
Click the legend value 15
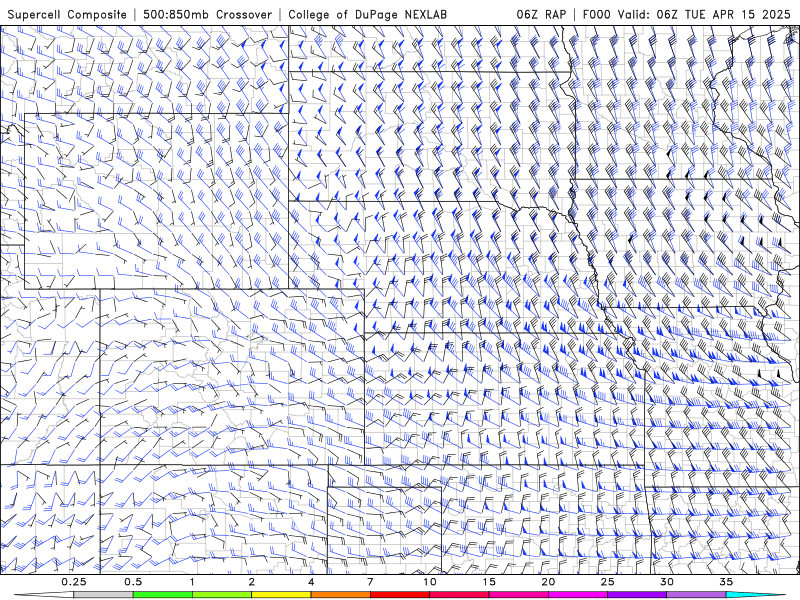pos(489,582)
